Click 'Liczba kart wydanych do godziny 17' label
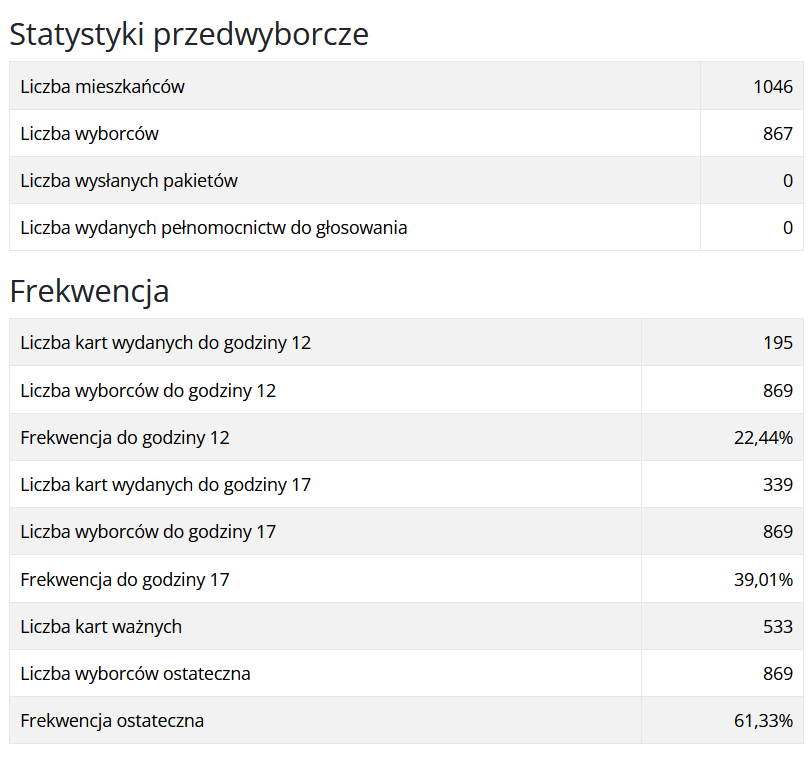 tap(165, 485)
